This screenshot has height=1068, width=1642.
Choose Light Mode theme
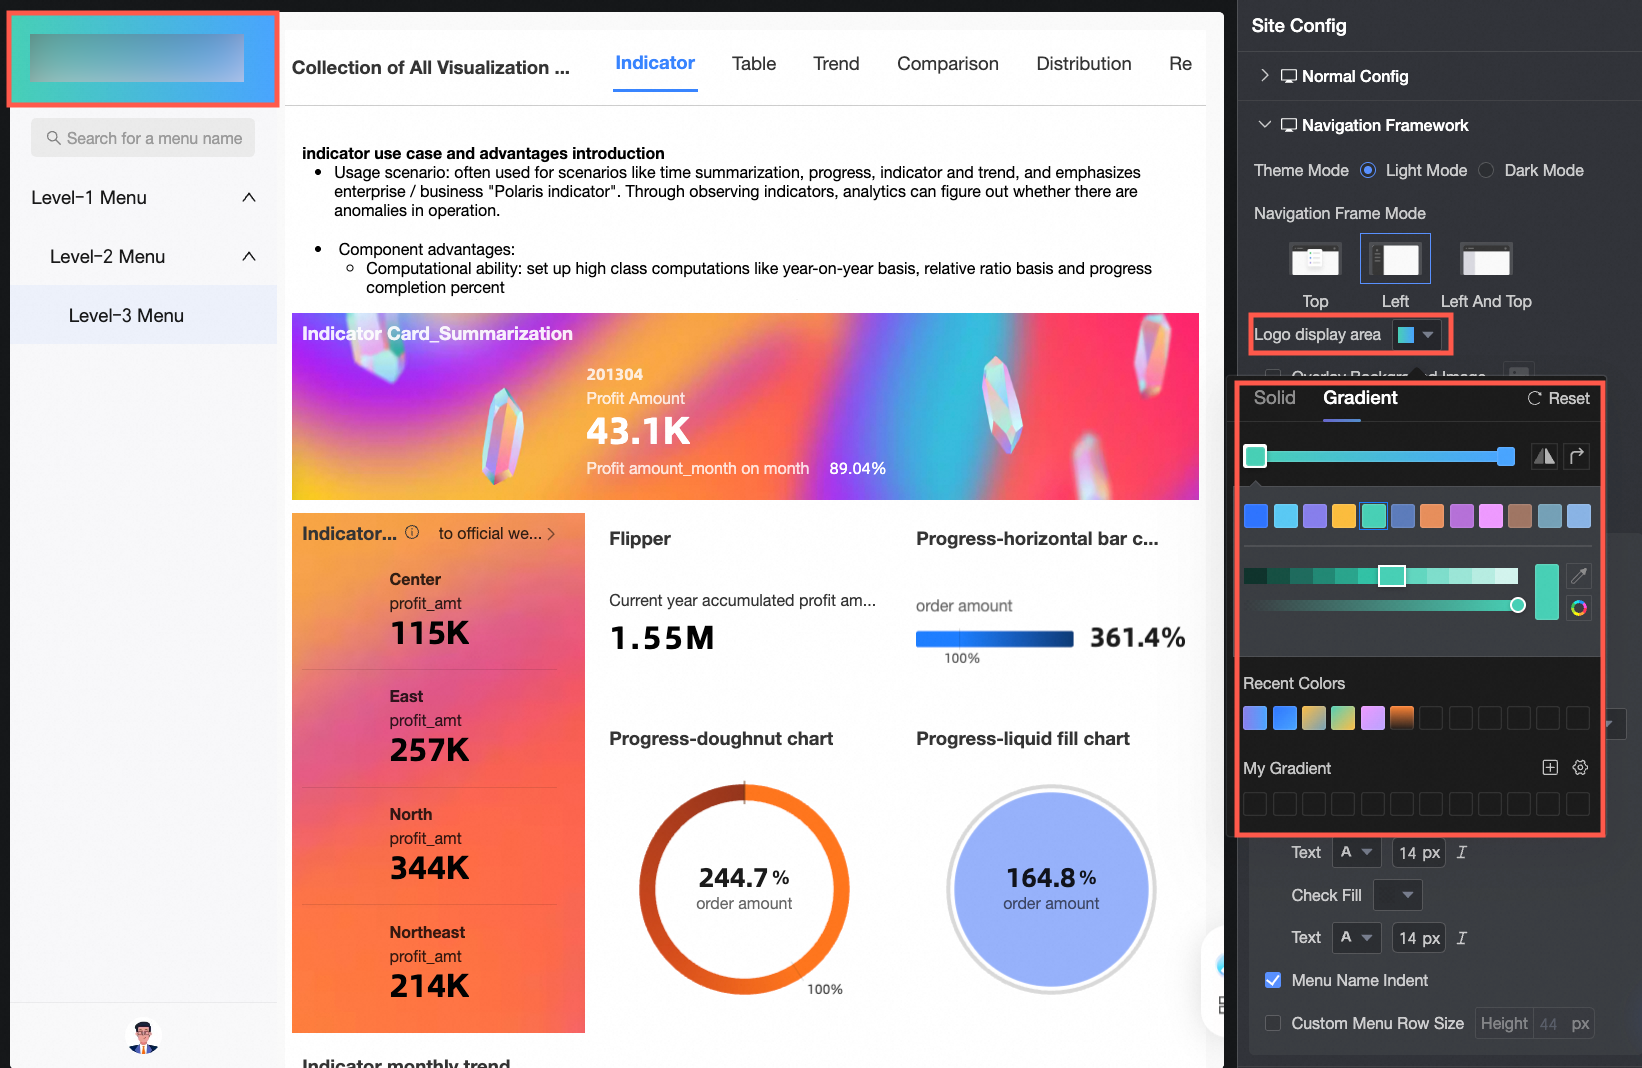click(x=1368, y=170)
